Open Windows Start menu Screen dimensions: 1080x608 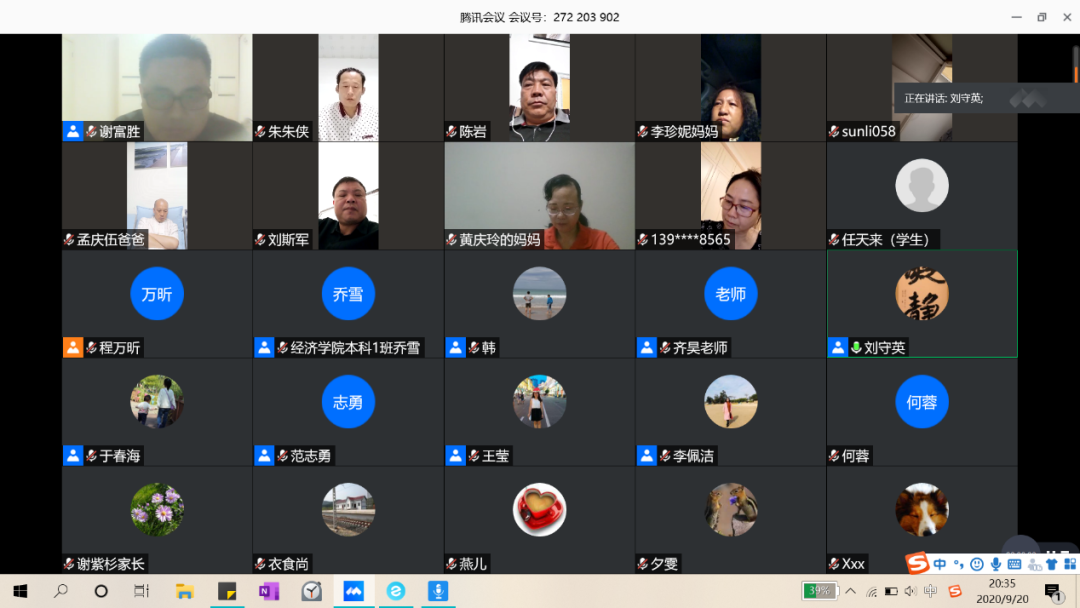click(20, 591)
